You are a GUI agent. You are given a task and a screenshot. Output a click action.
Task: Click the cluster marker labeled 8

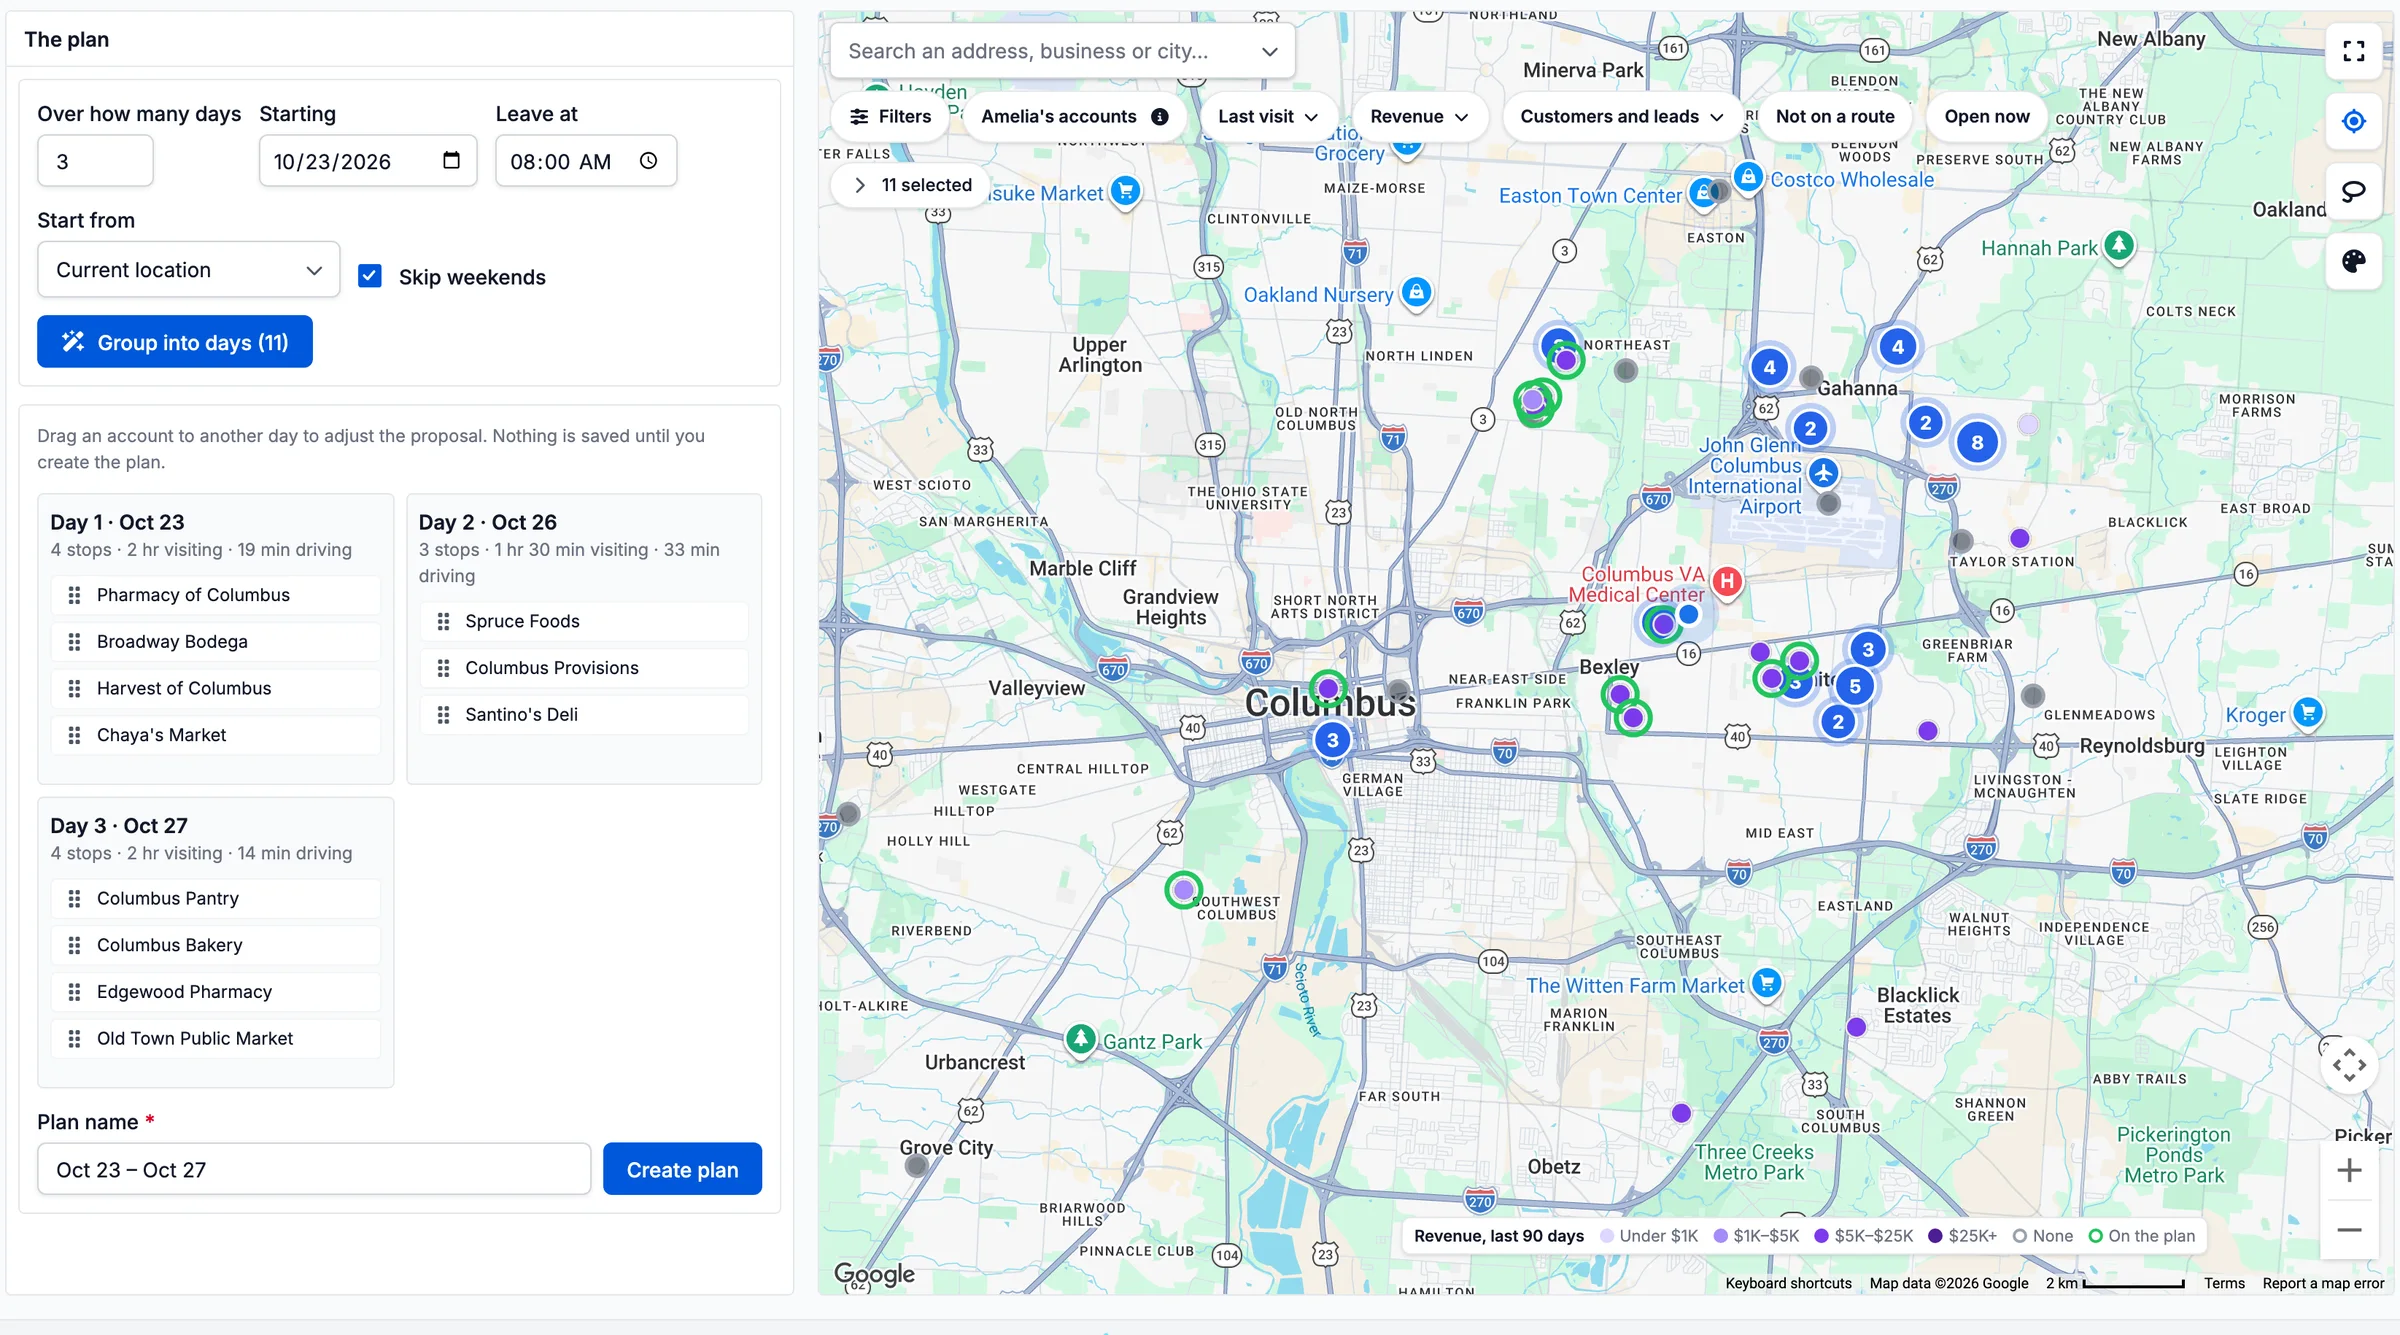tap(1976, 443)
